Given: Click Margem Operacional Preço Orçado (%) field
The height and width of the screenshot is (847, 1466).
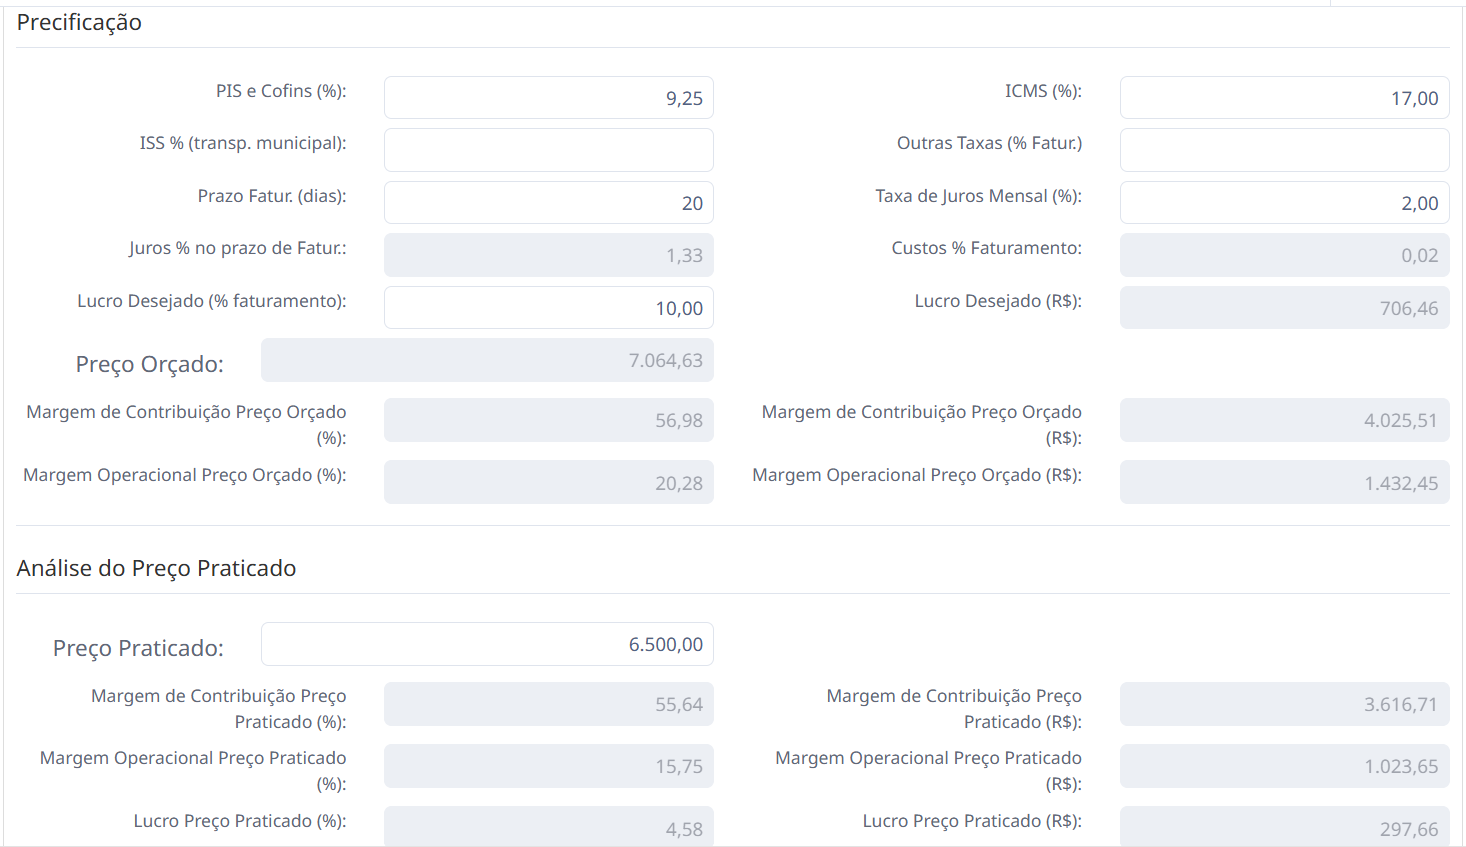Looking at the screenshot, I should click(x=548, y=482).
